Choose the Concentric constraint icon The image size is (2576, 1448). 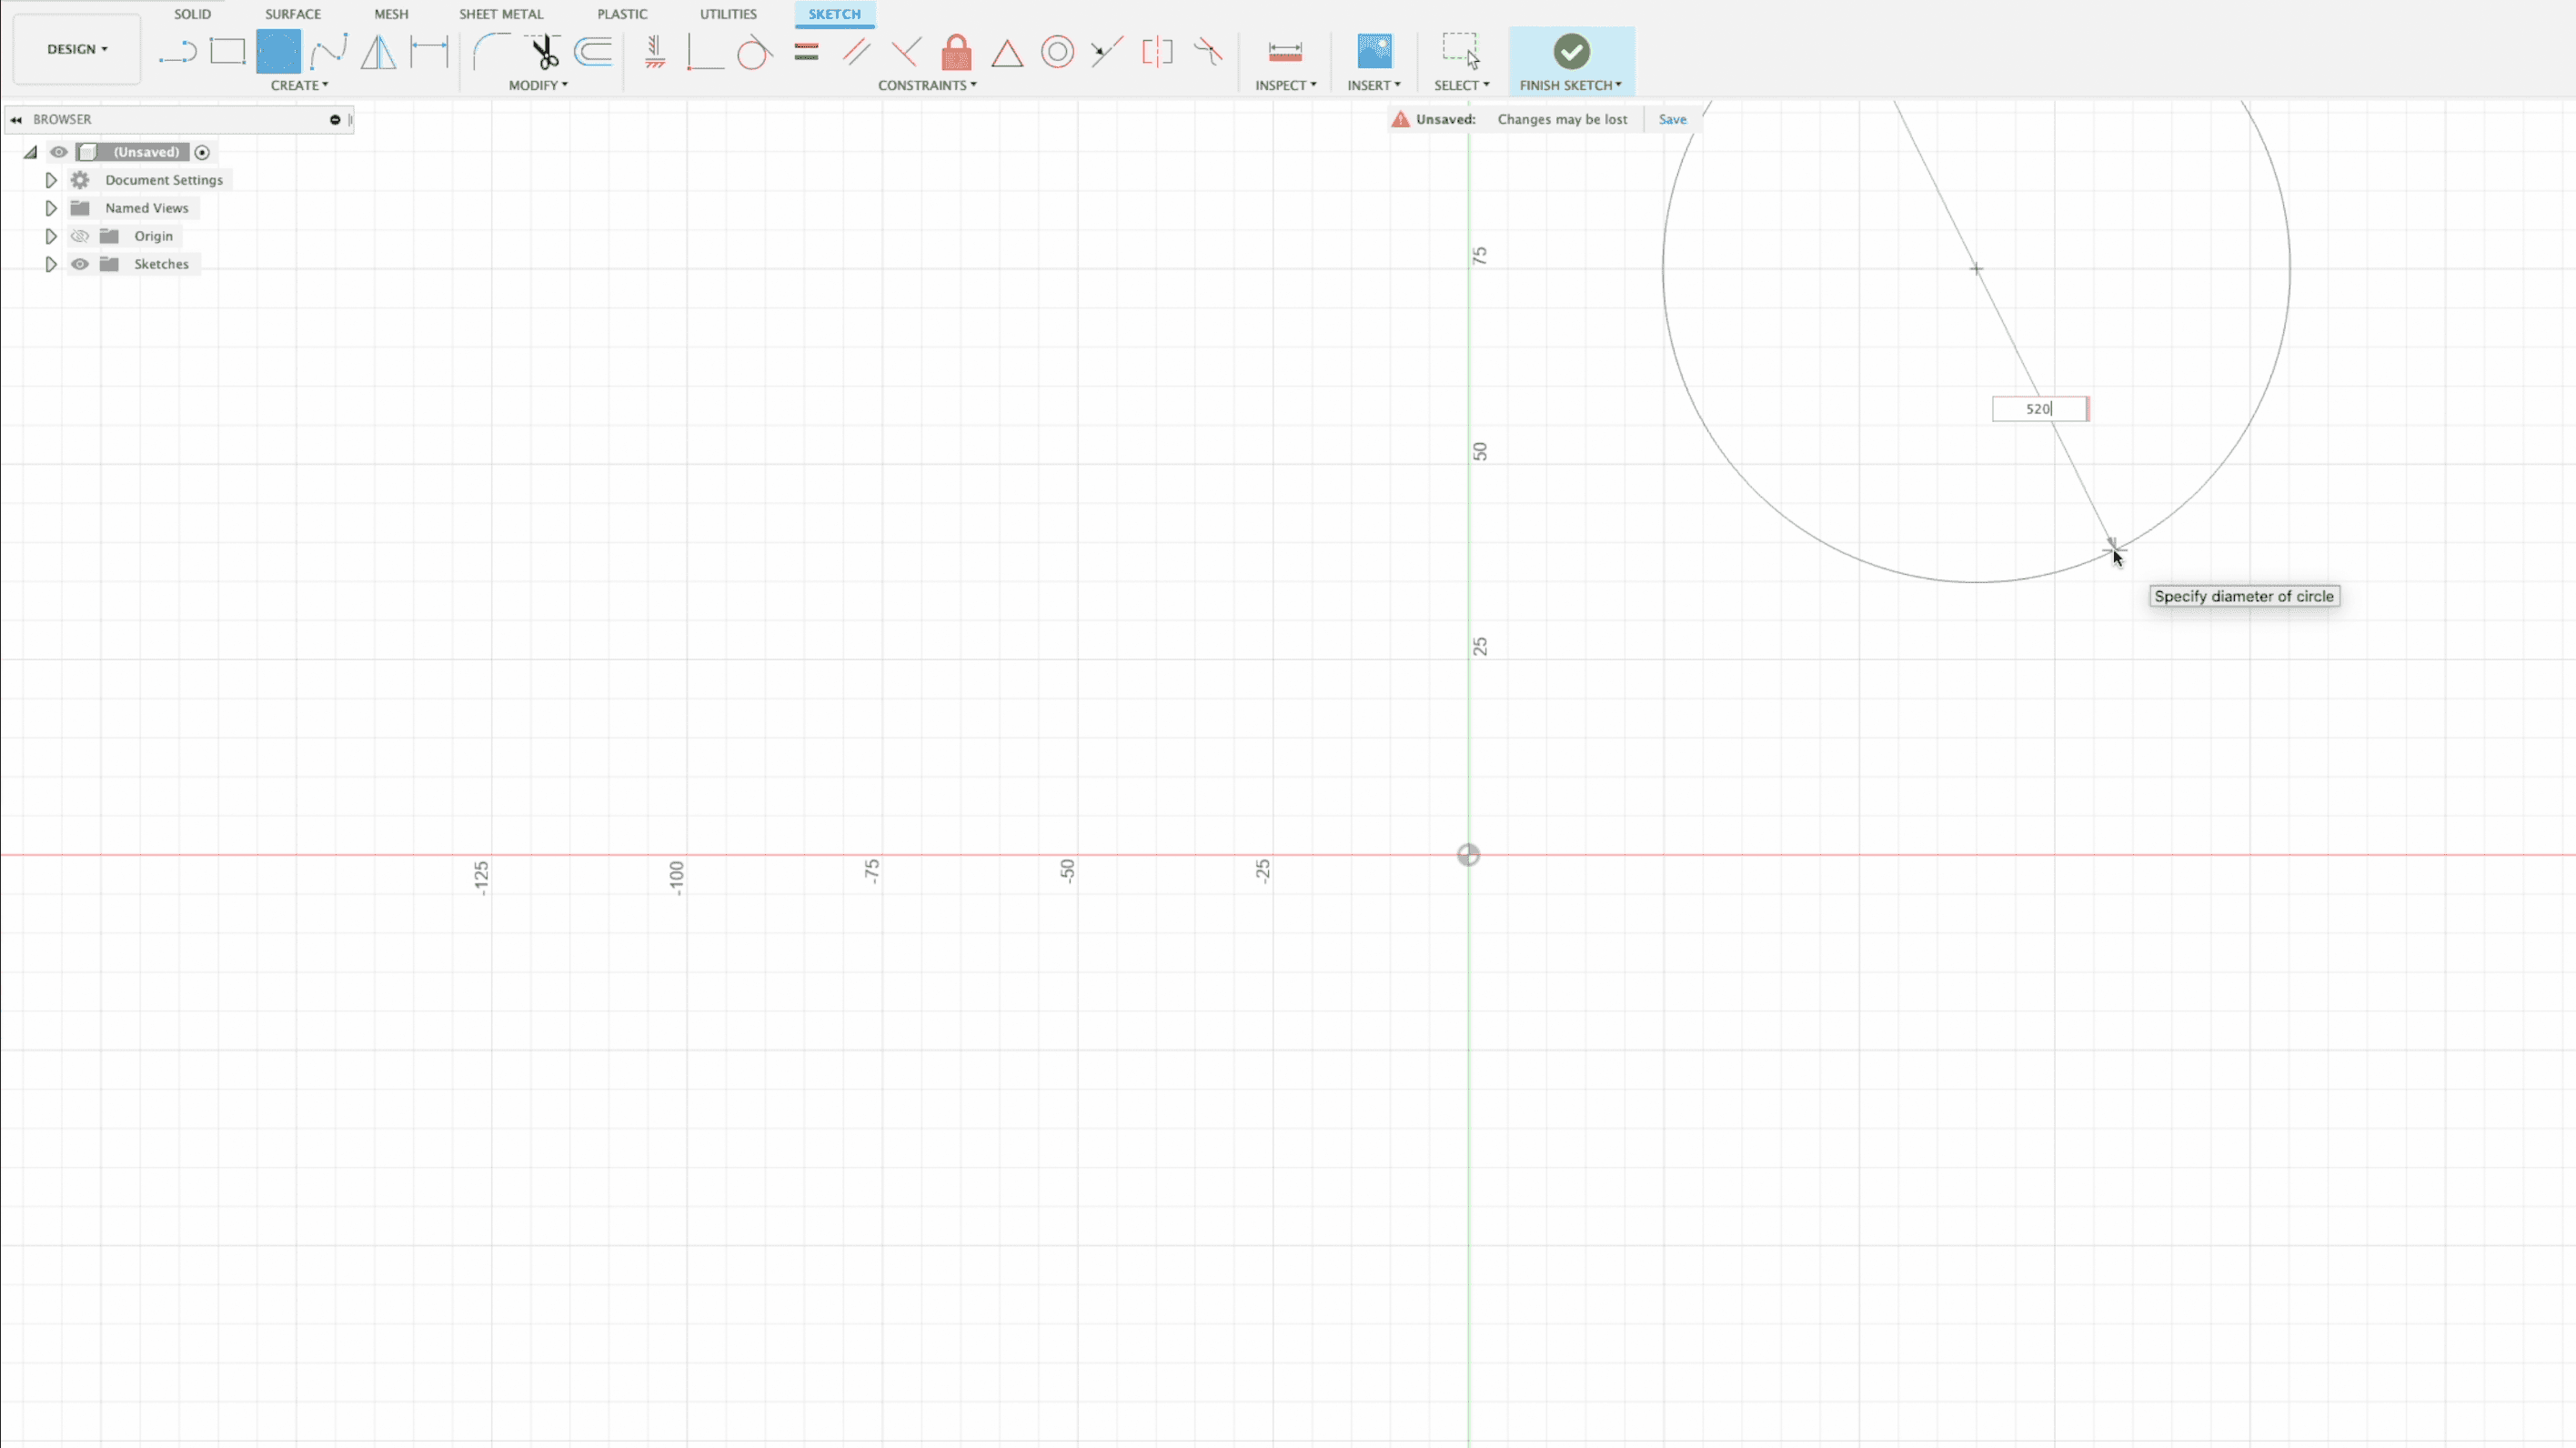coord(1057,52)
